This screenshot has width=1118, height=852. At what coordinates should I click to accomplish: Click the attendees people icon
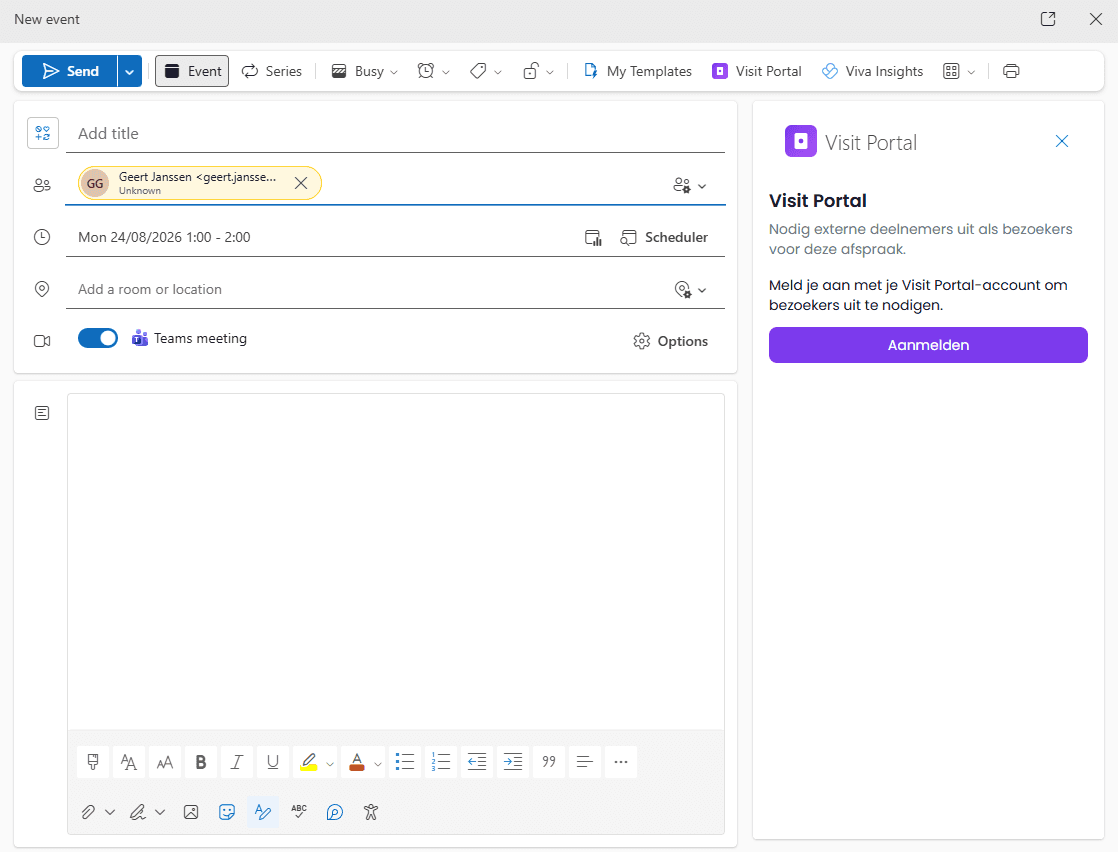(x=42, y=185)
